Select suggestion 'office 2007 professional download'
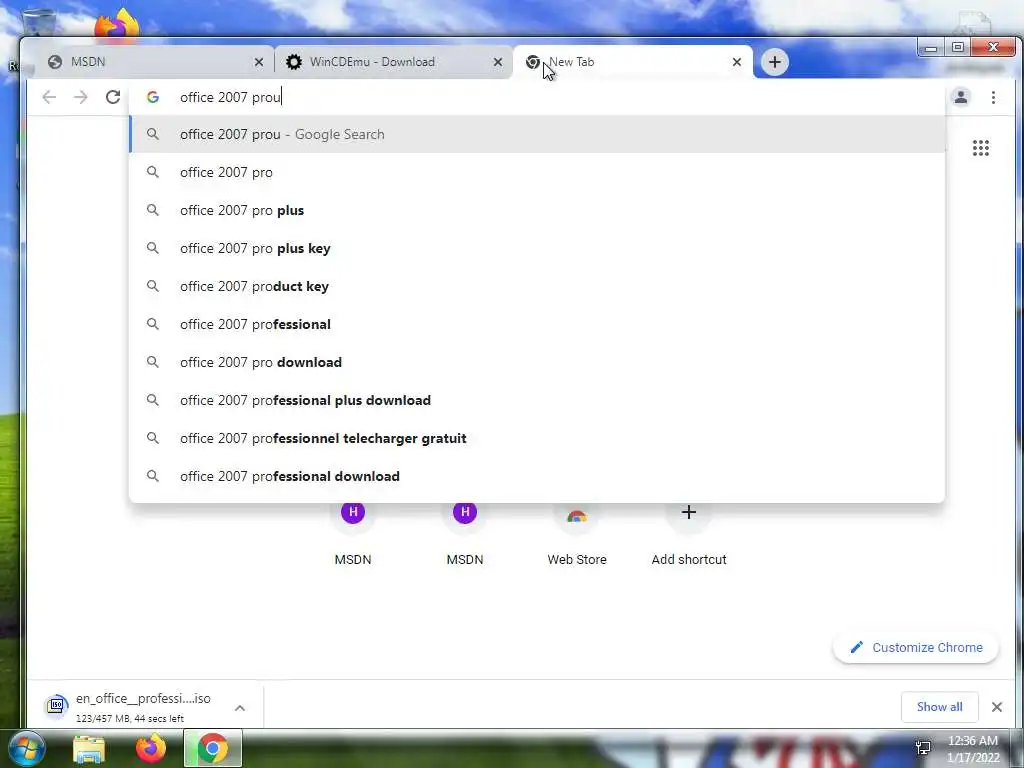Viewport: 1024px width, 768px height. click(x=537, y=476)
